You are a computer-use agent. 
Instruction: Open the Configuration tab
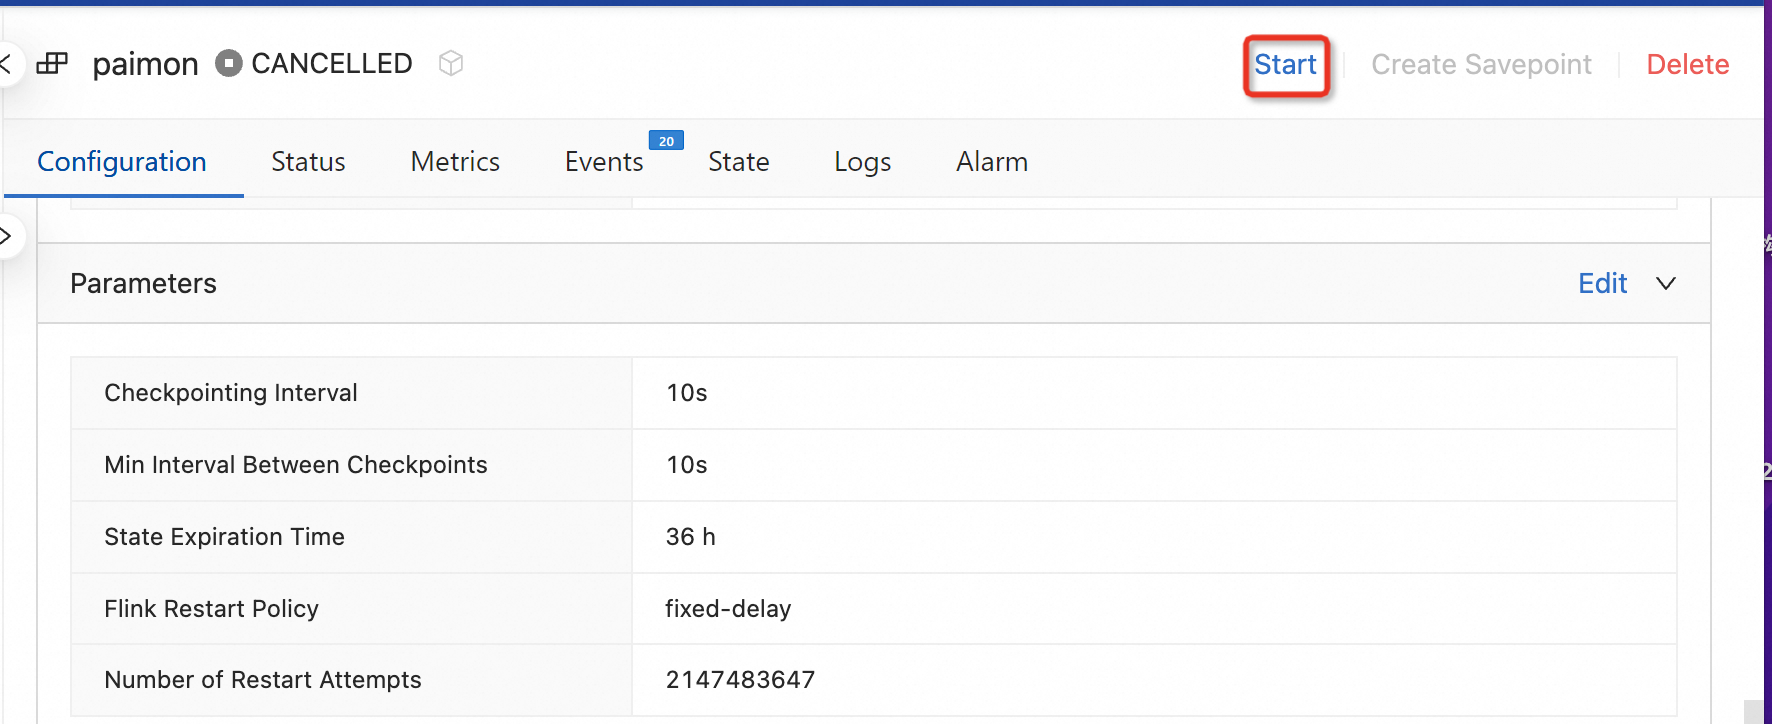[x=122, y=161]
